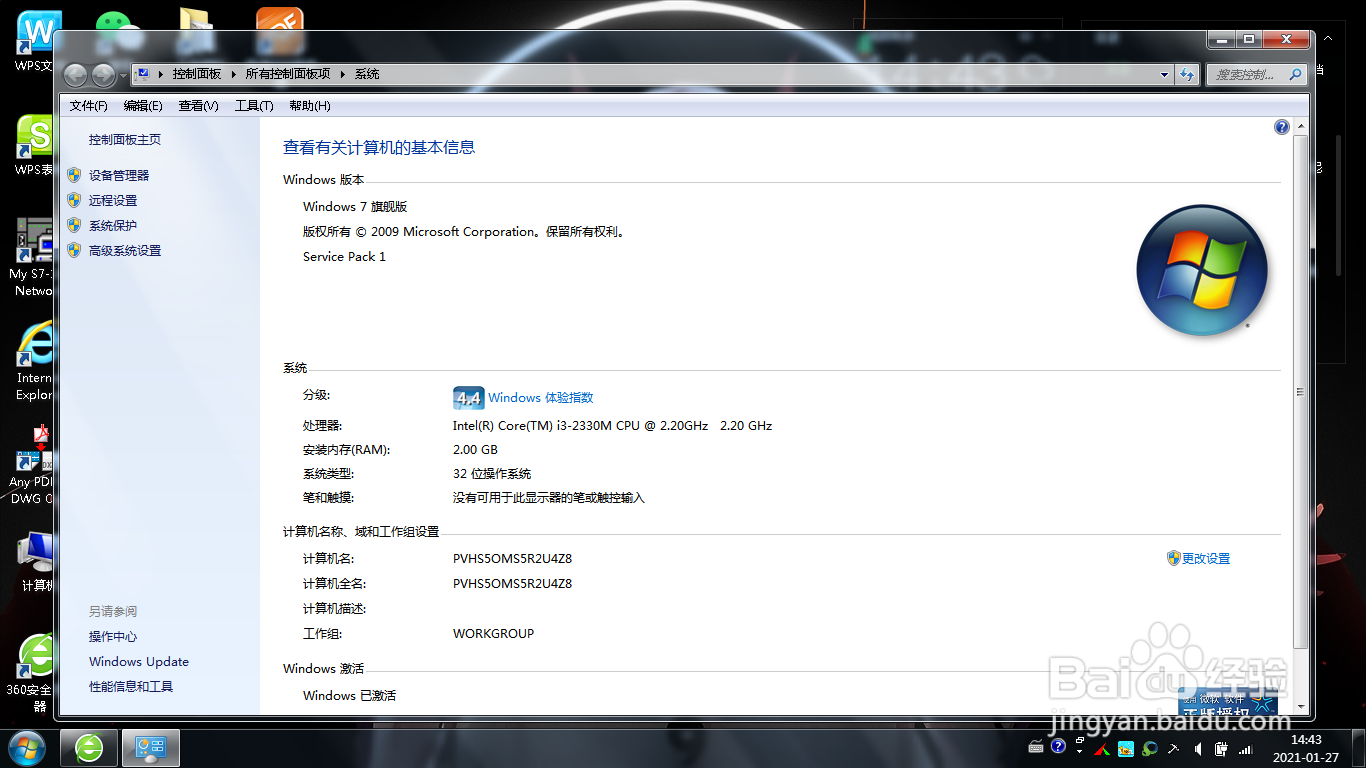Viewport: 1366px width, 768px height.
Task: Click the 4.4 experience index badge
Action: [468, 398]
